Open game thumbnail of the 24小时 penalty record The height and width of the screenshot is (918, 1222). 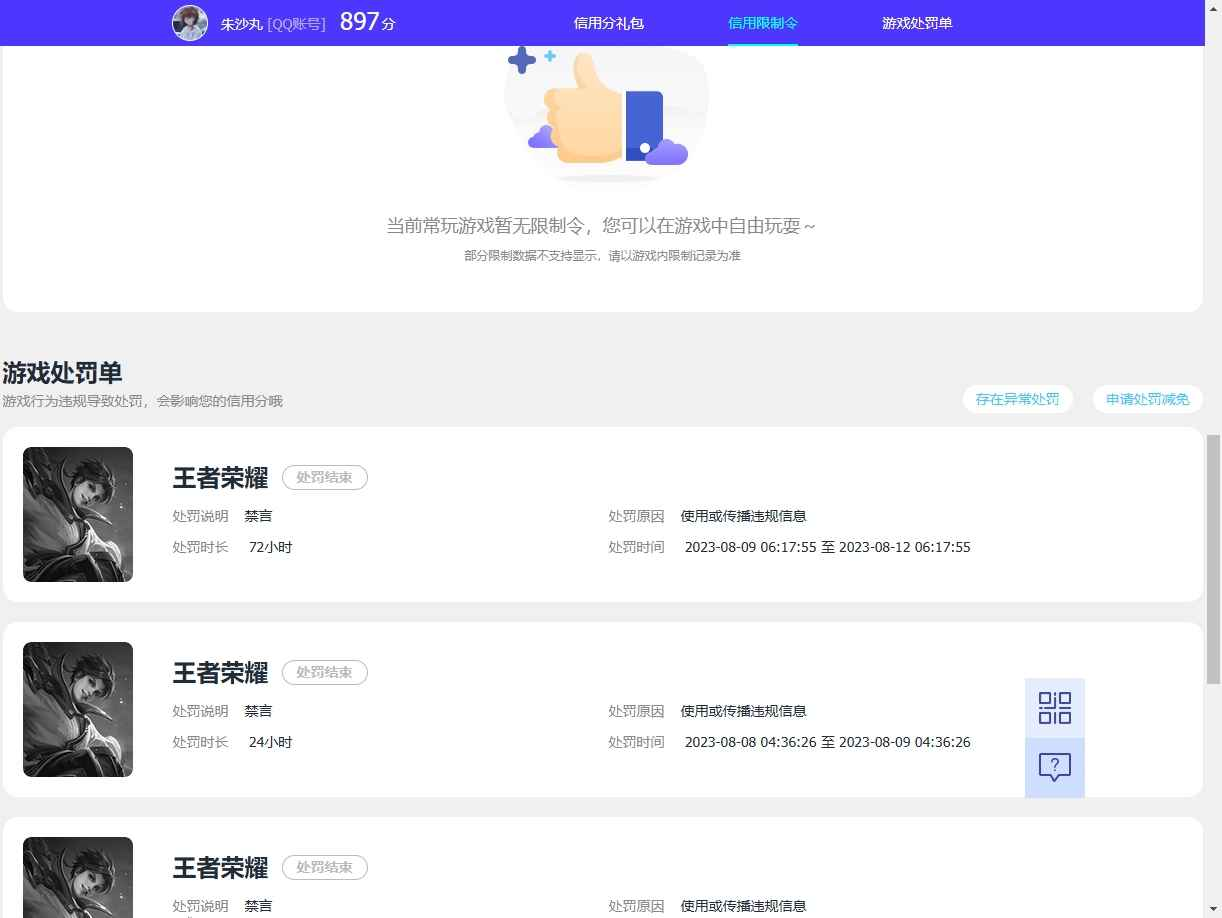point(78,709)
